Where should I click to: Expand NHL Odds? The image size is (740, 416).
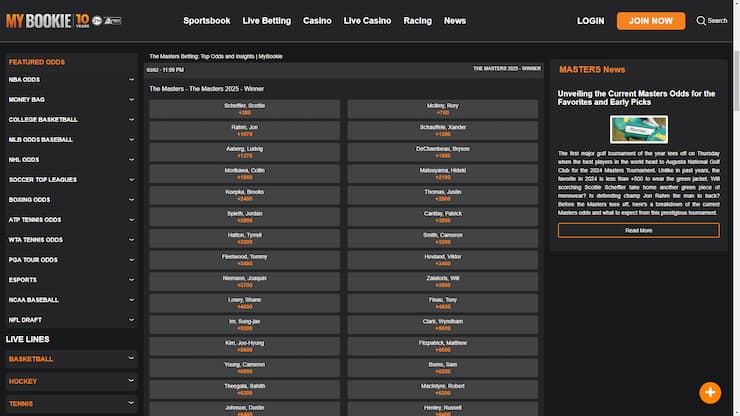[71, 160]
